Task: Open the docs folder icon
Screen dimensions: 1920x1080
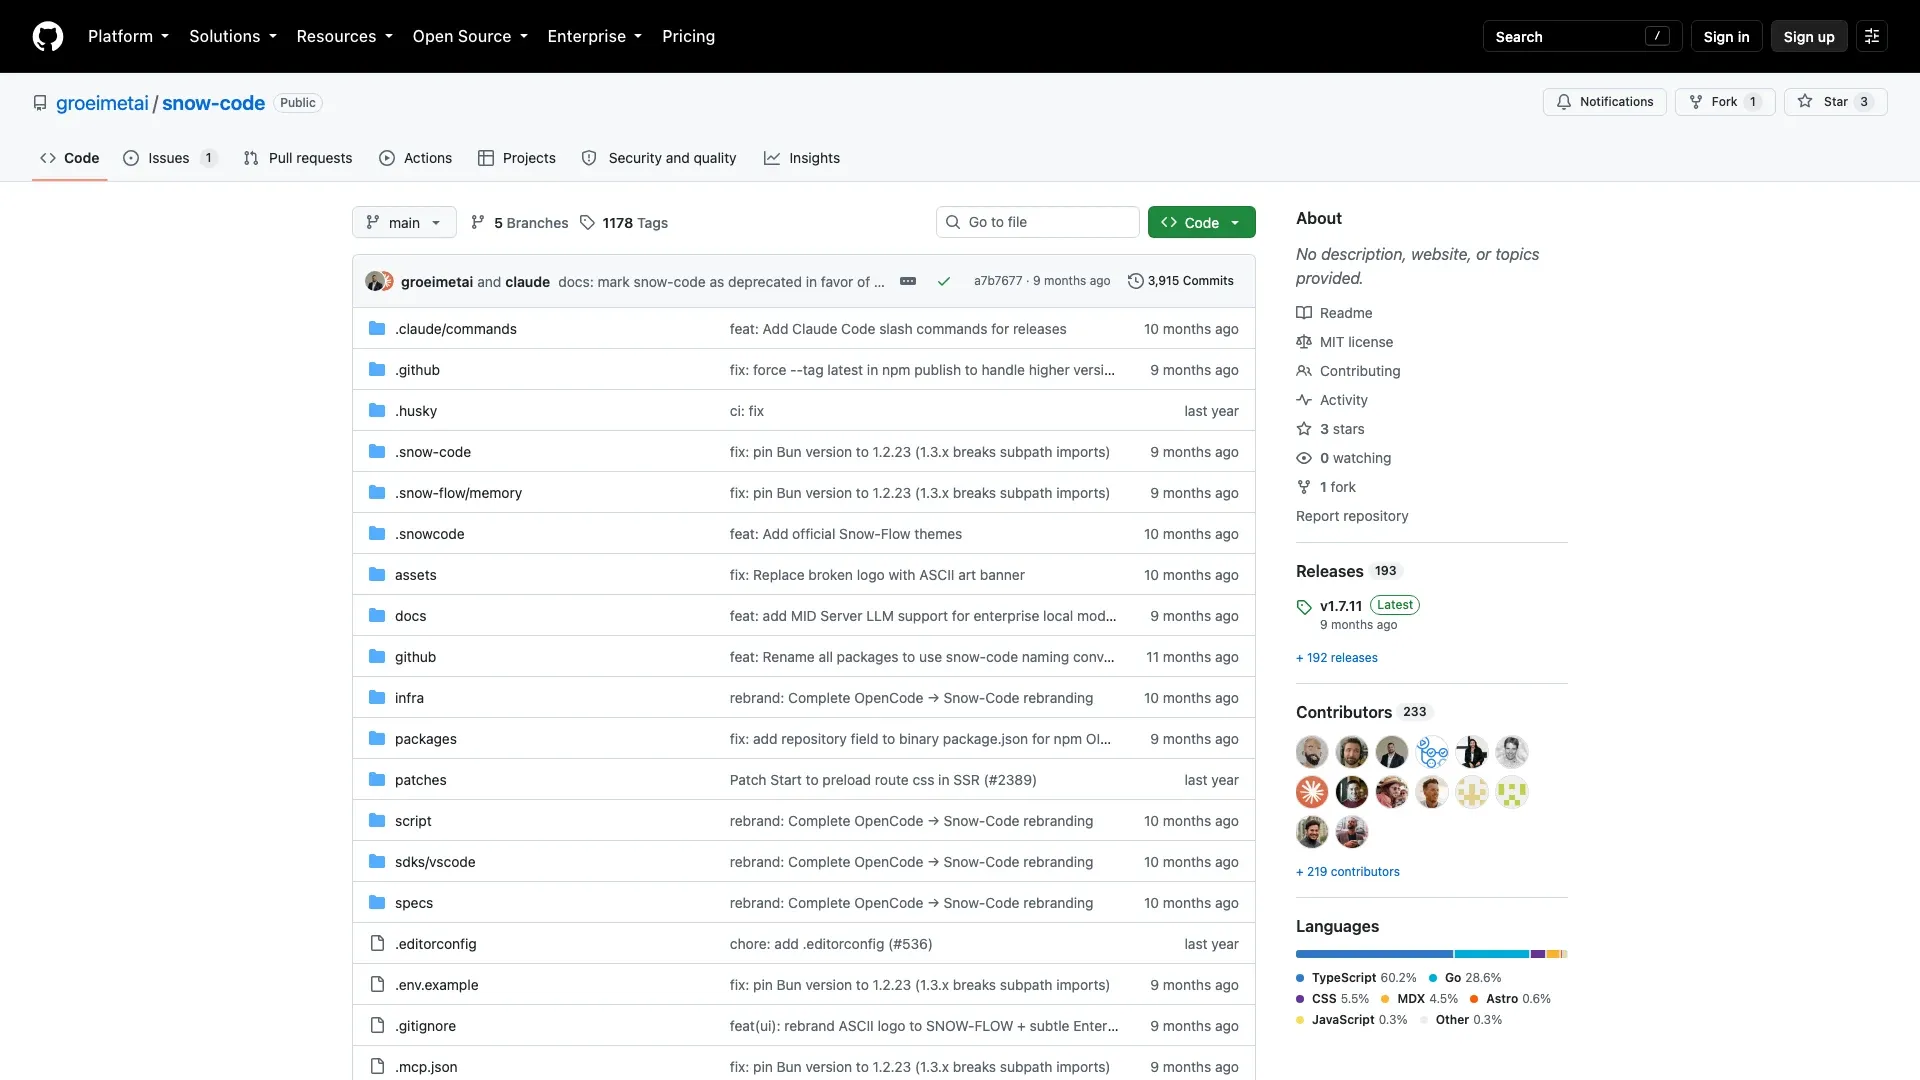Action: [x=377, y=616]
